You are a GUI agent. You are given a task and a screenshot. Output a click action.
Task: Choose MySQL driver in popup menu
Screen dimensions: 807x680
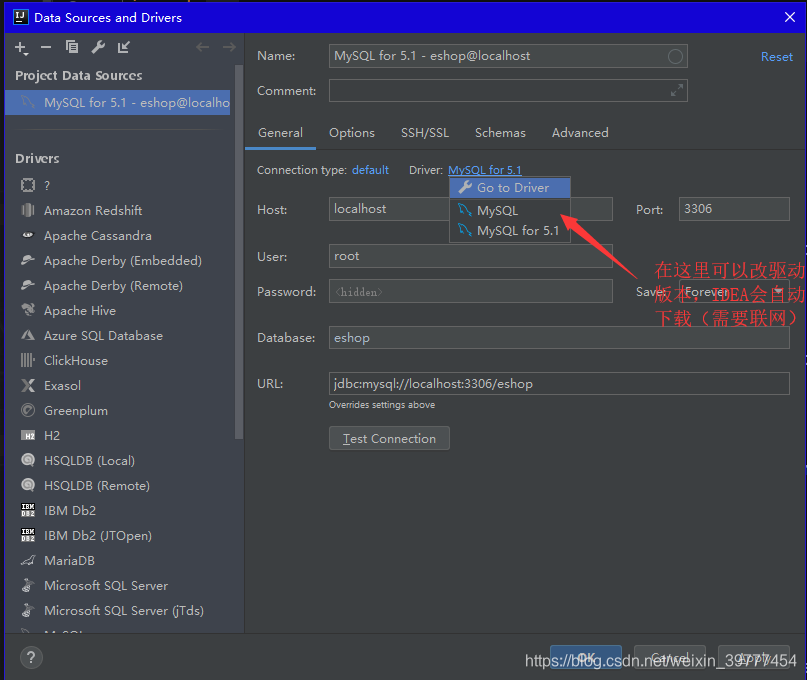click(x=510, y=211)
